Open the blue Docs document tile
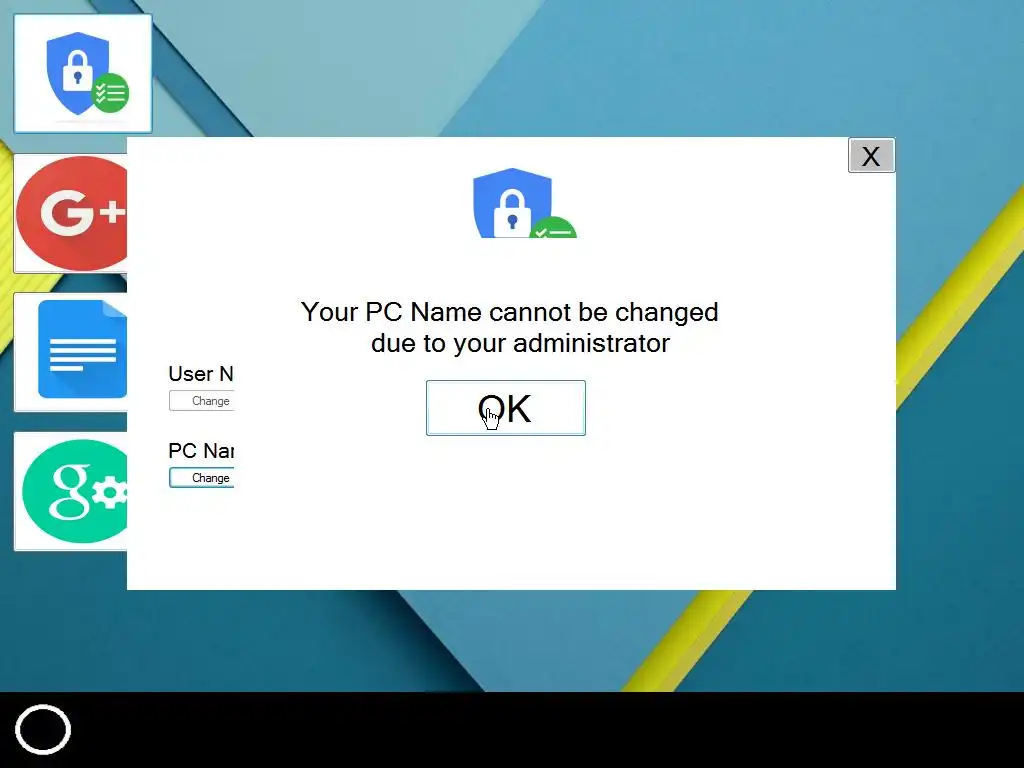This screenshot has width=1024, height=768. [x=71, y=351]
